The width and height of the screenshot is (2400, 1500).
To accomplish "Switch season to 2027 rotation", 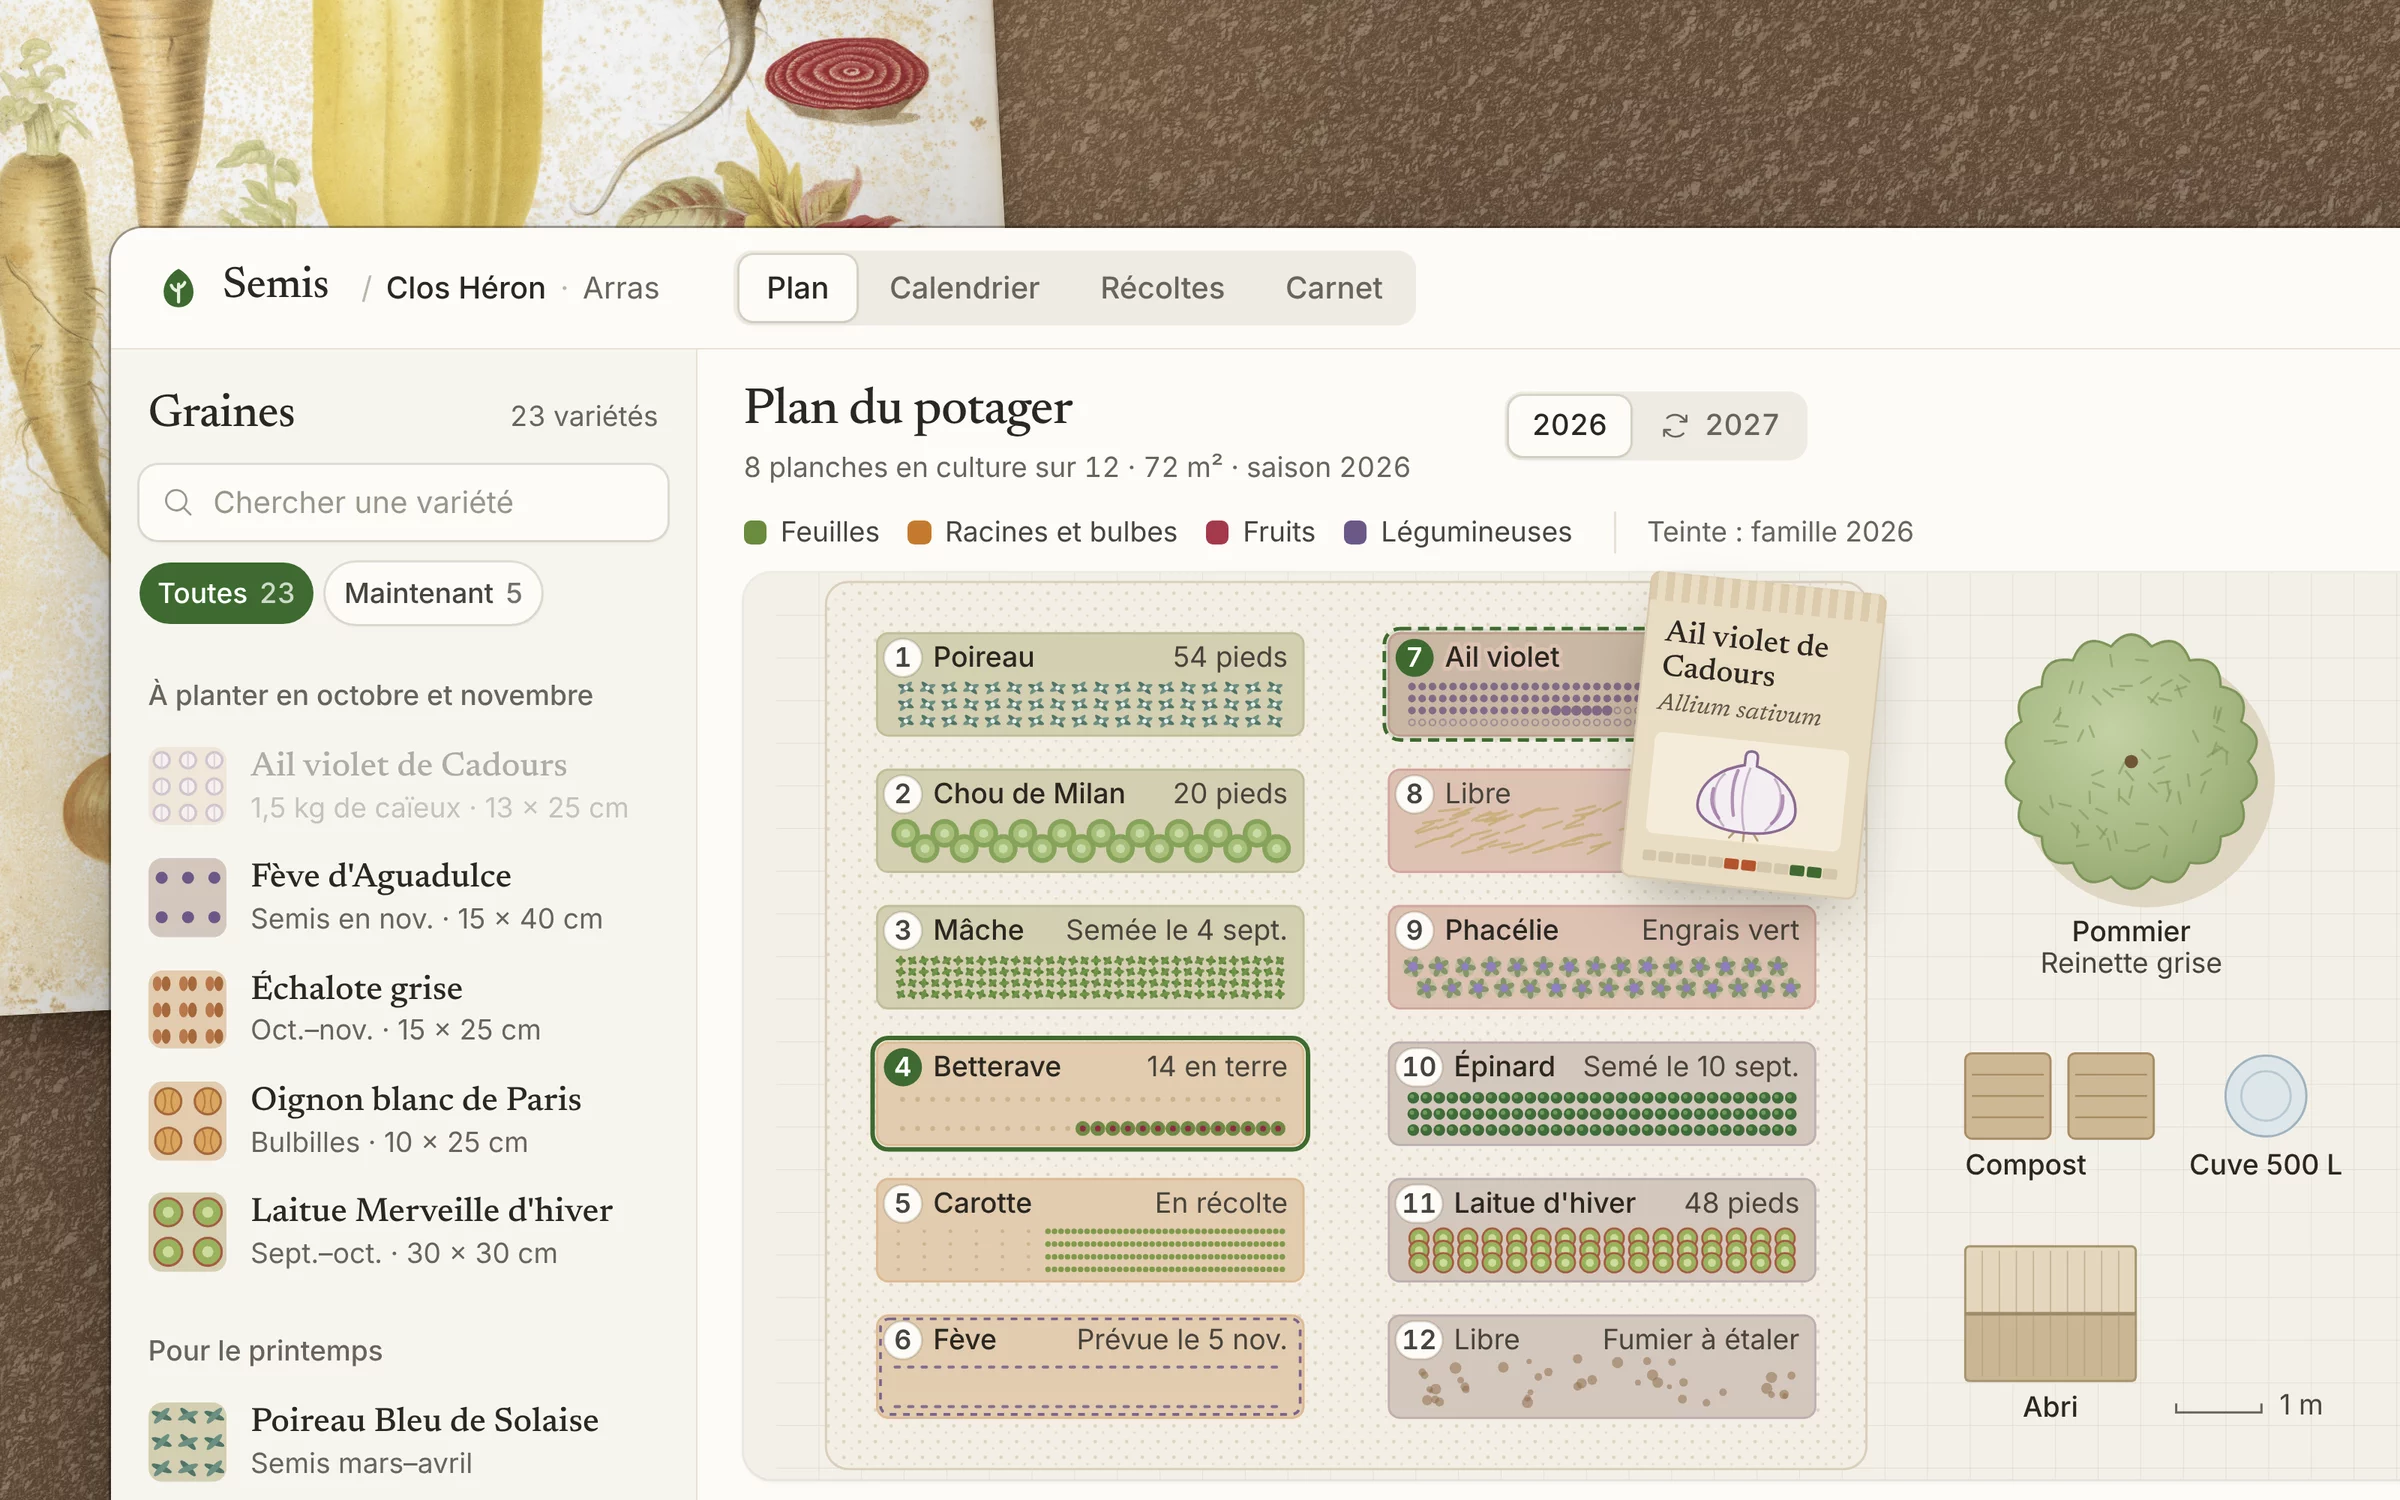I will [1720, 425].
